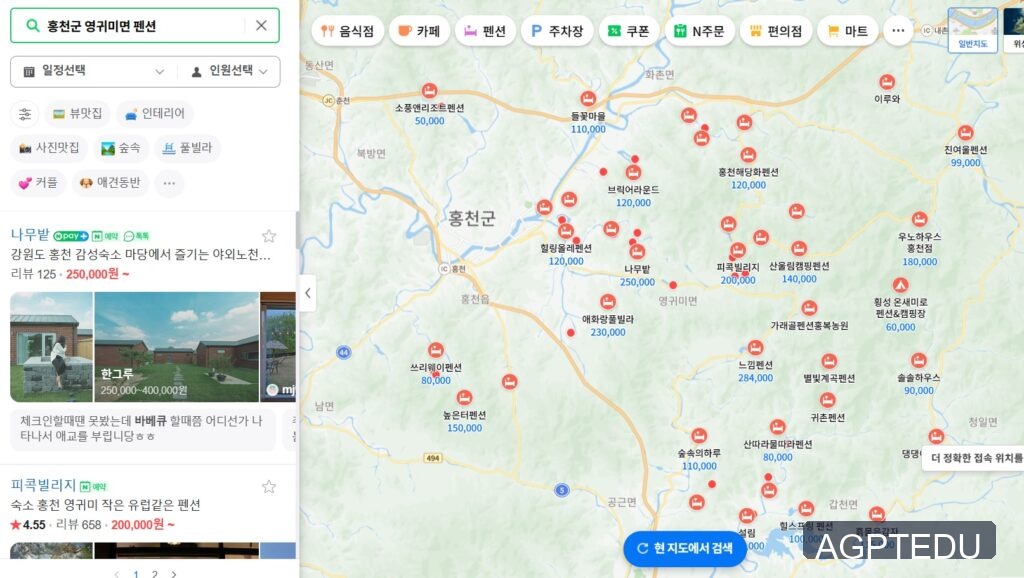Click the 느낌펜션 284,000 price label

(756, 378)
